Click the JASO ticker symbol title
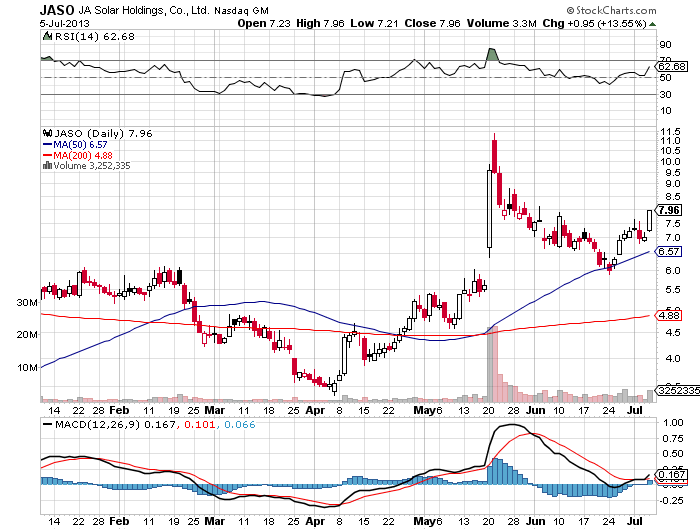Image resolution: width=700 pixels, height=530 pixels. click(57, 9)
